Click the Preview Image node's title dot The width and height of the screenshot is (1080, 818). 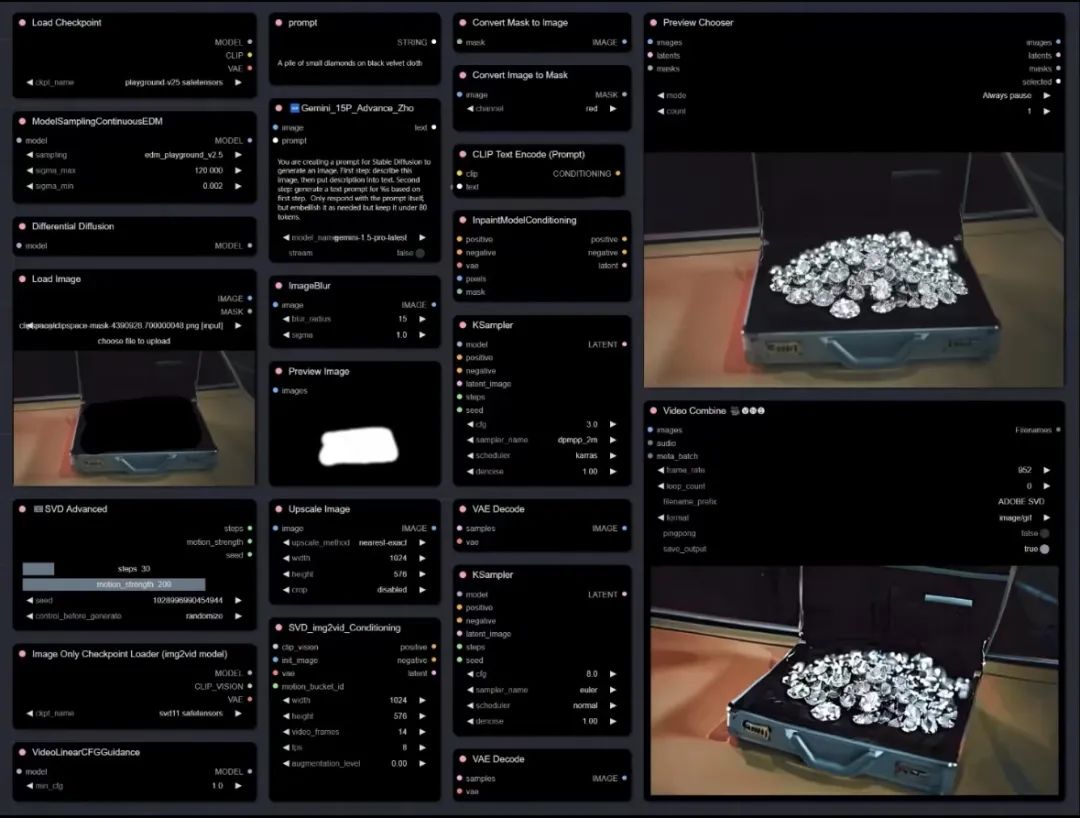[x=278, y=371]
